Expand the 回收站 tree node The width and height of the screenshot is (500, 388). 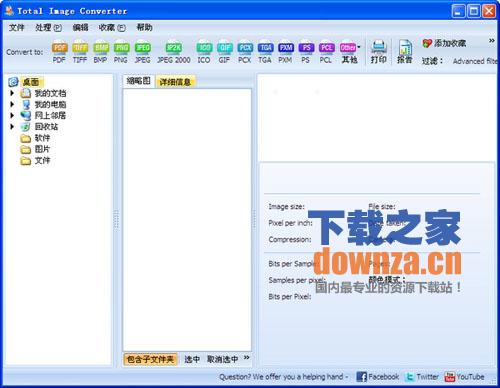pyautogui.click(x=12, y=126)
